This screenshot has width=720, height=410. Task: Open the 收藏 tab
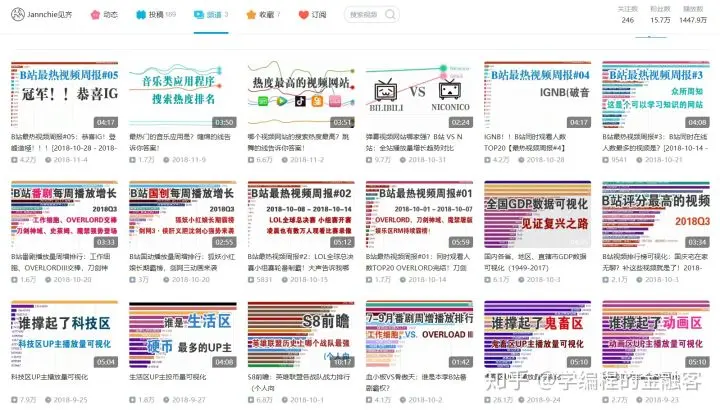click(x=263, y=15)
